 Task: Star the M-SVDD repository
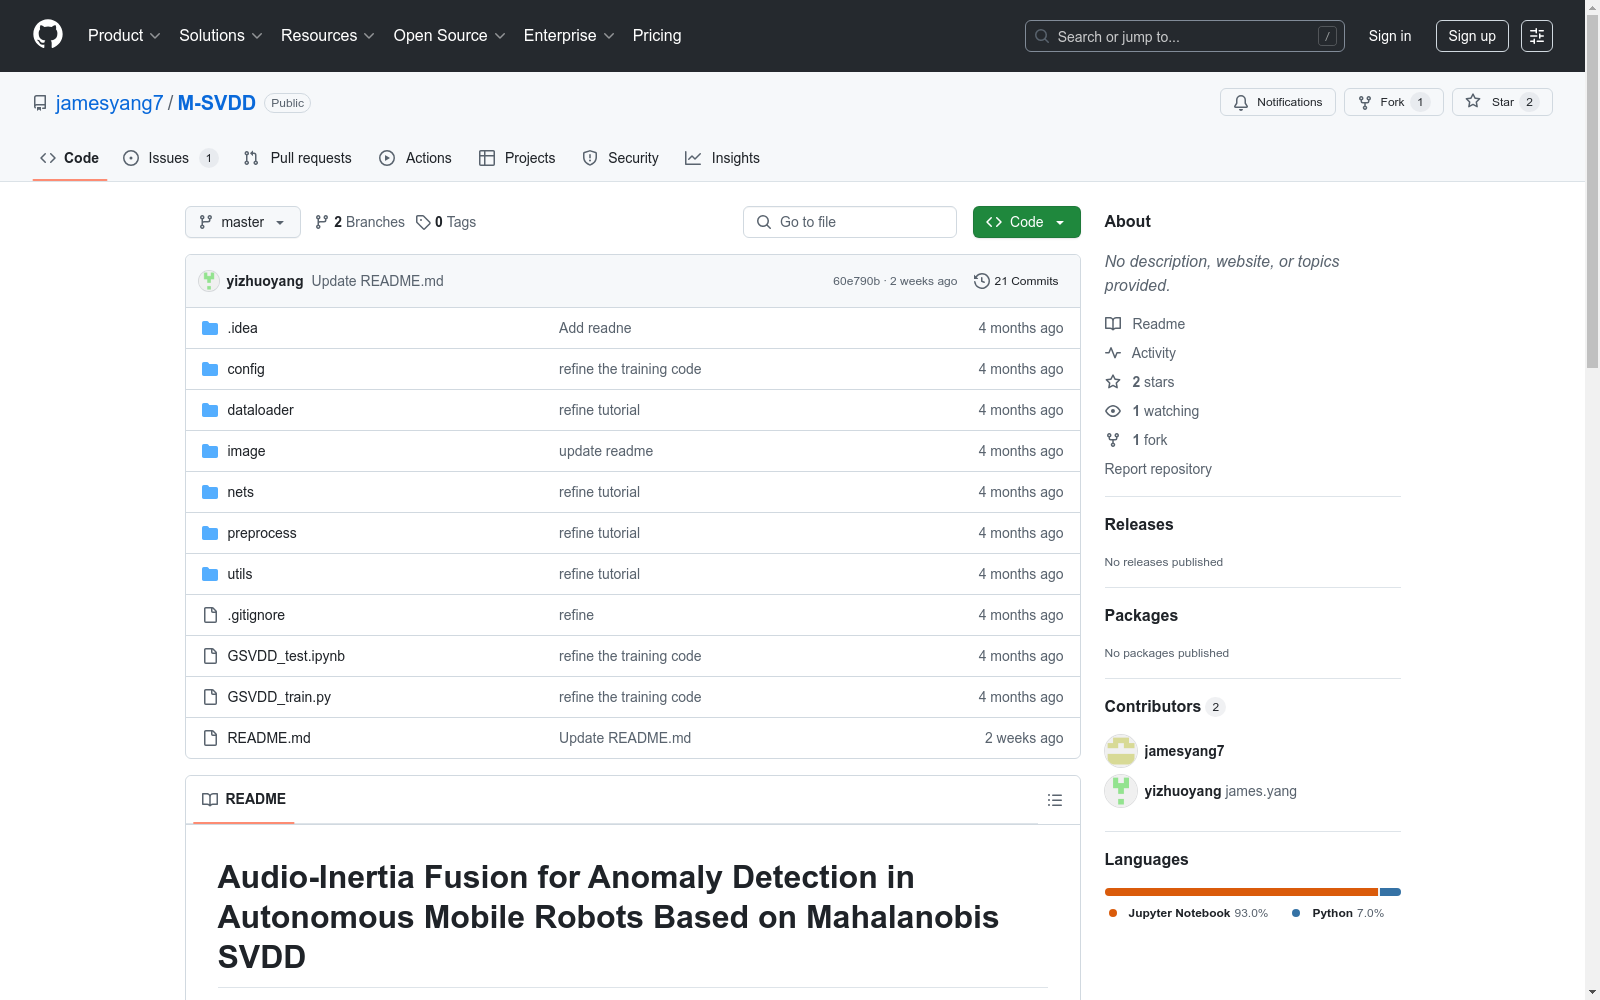click(1501, 102)
